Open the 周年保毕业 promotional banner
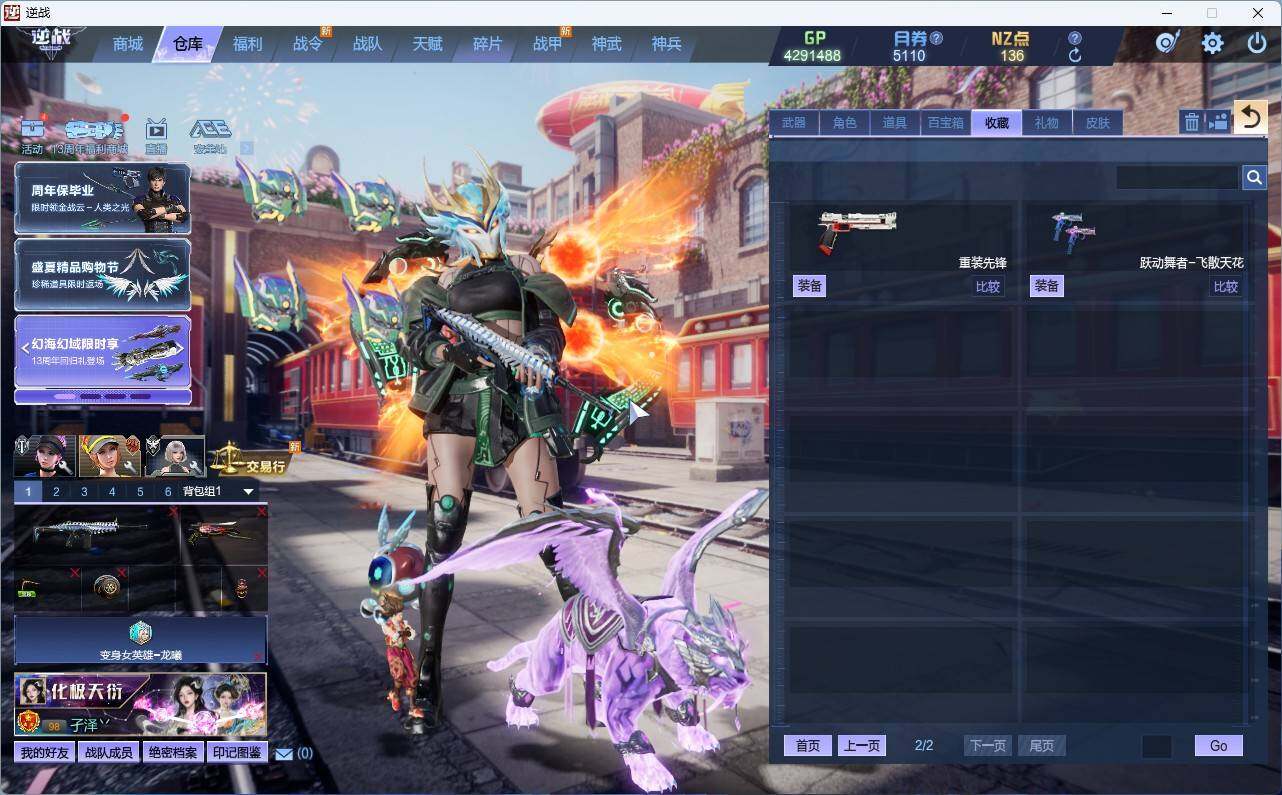 tap(103, 198)
